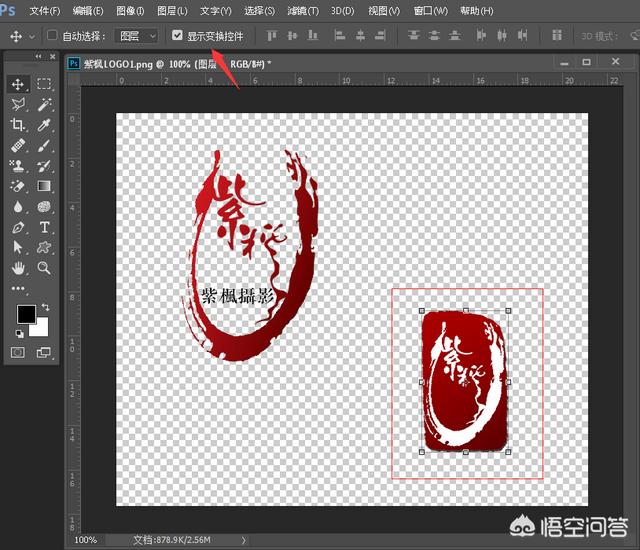The height and width of the screenshot is (550, 640).
Task: Click the 100% zoom level field
Action: 87,540
